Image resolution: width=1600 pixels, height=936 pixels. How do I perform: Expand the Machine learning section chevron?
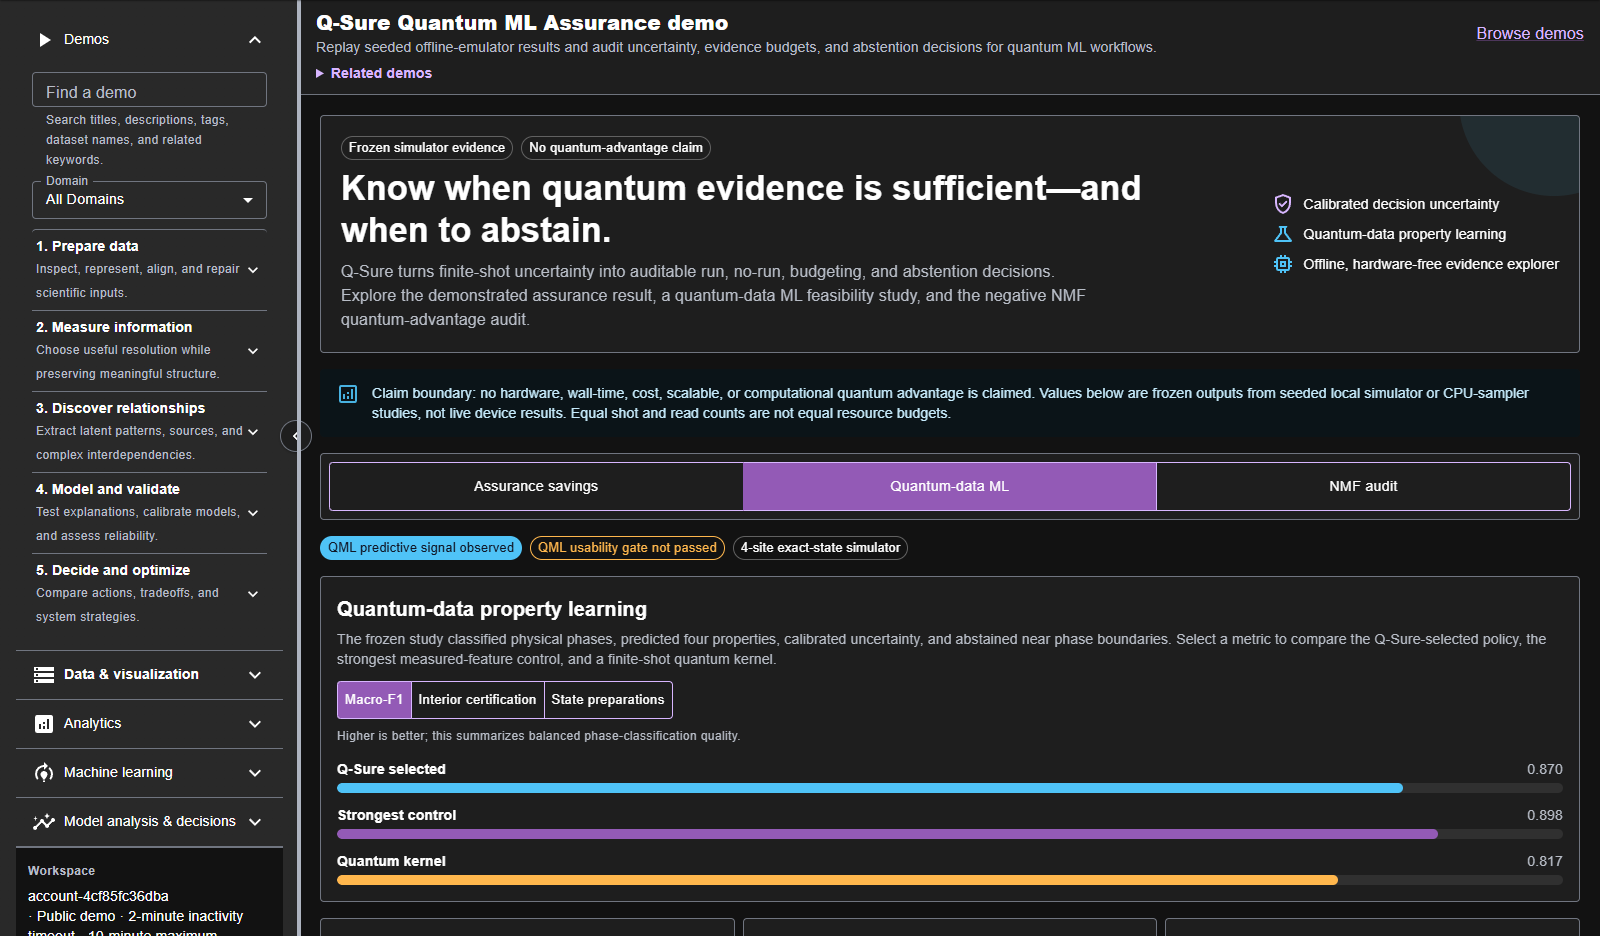click(255, 773)
